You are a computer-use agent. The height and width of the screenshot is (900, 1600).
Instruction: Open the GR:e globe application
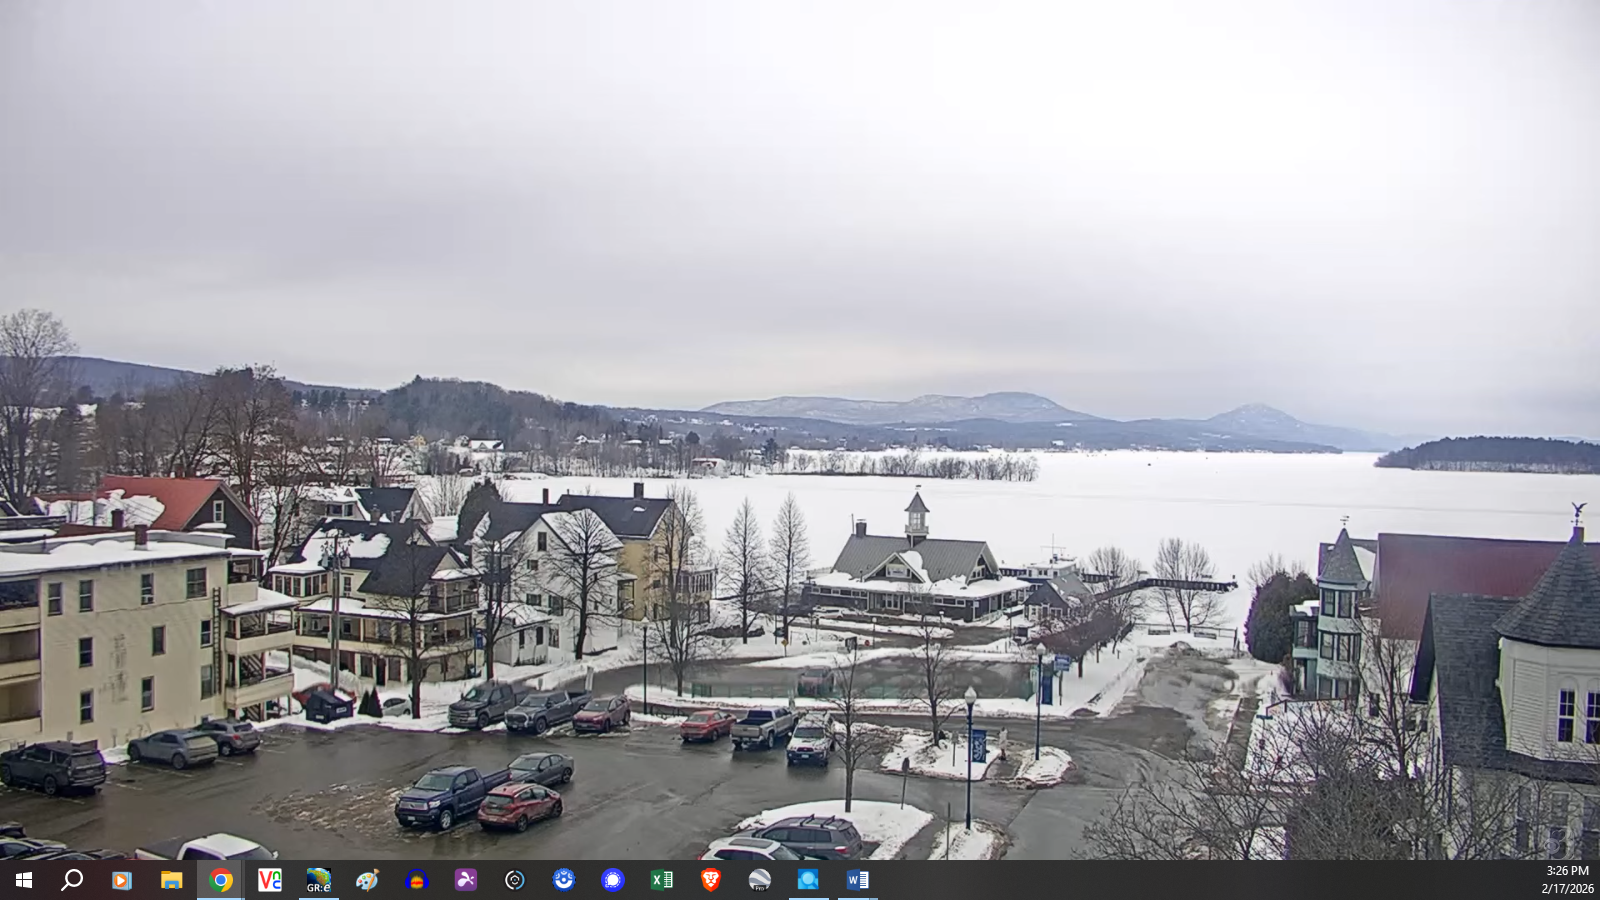(319, 880)
